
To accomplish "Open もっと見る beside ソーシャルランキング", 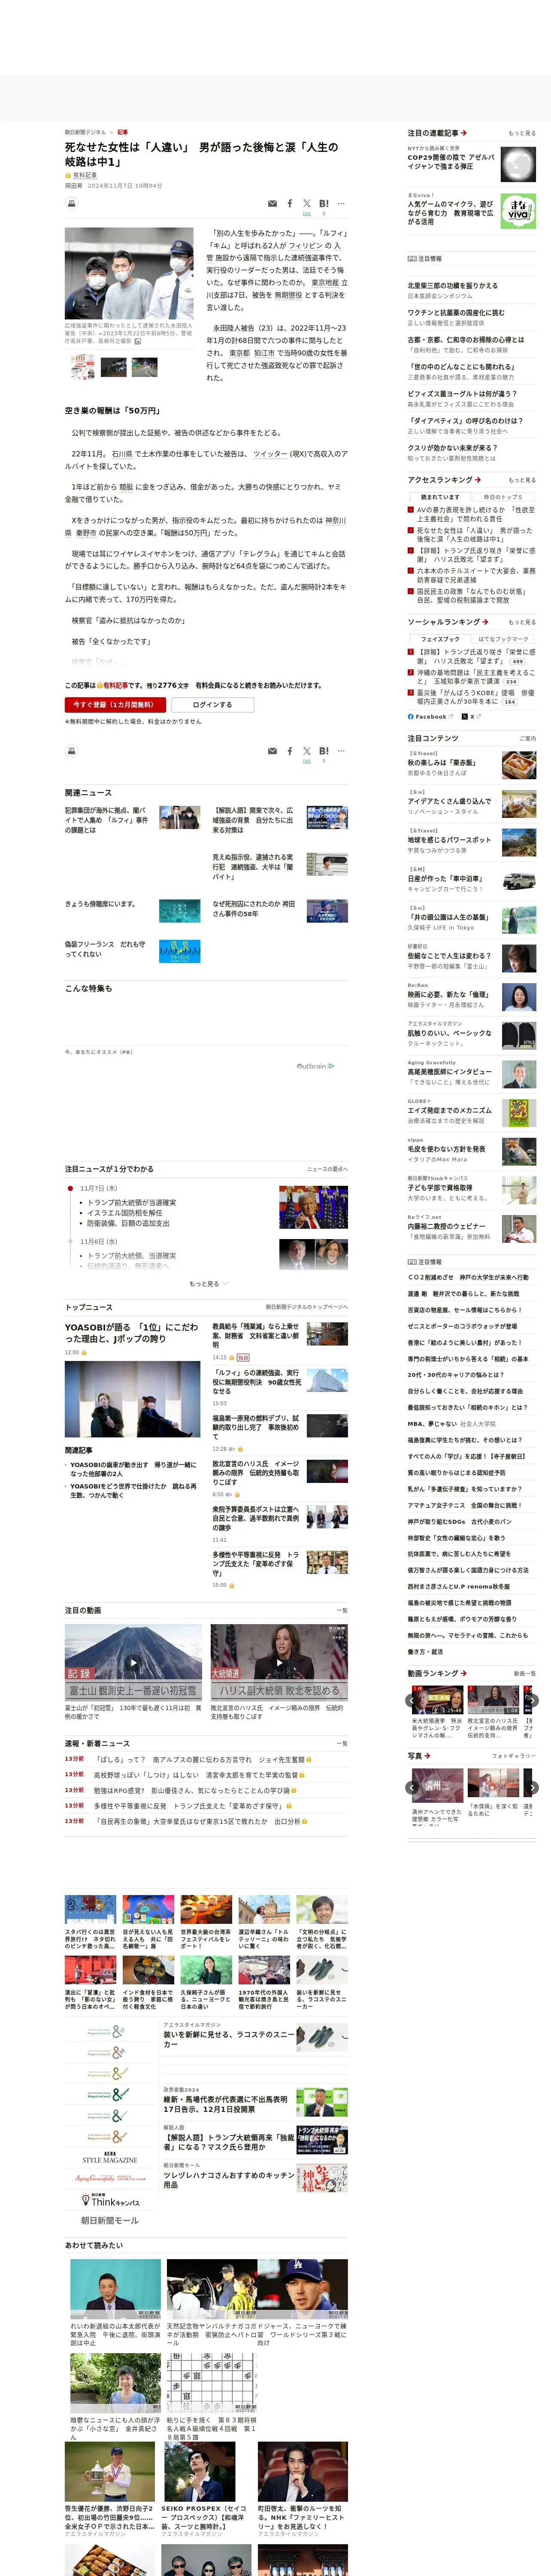I will pyautogui.click(x=521, y=622).
